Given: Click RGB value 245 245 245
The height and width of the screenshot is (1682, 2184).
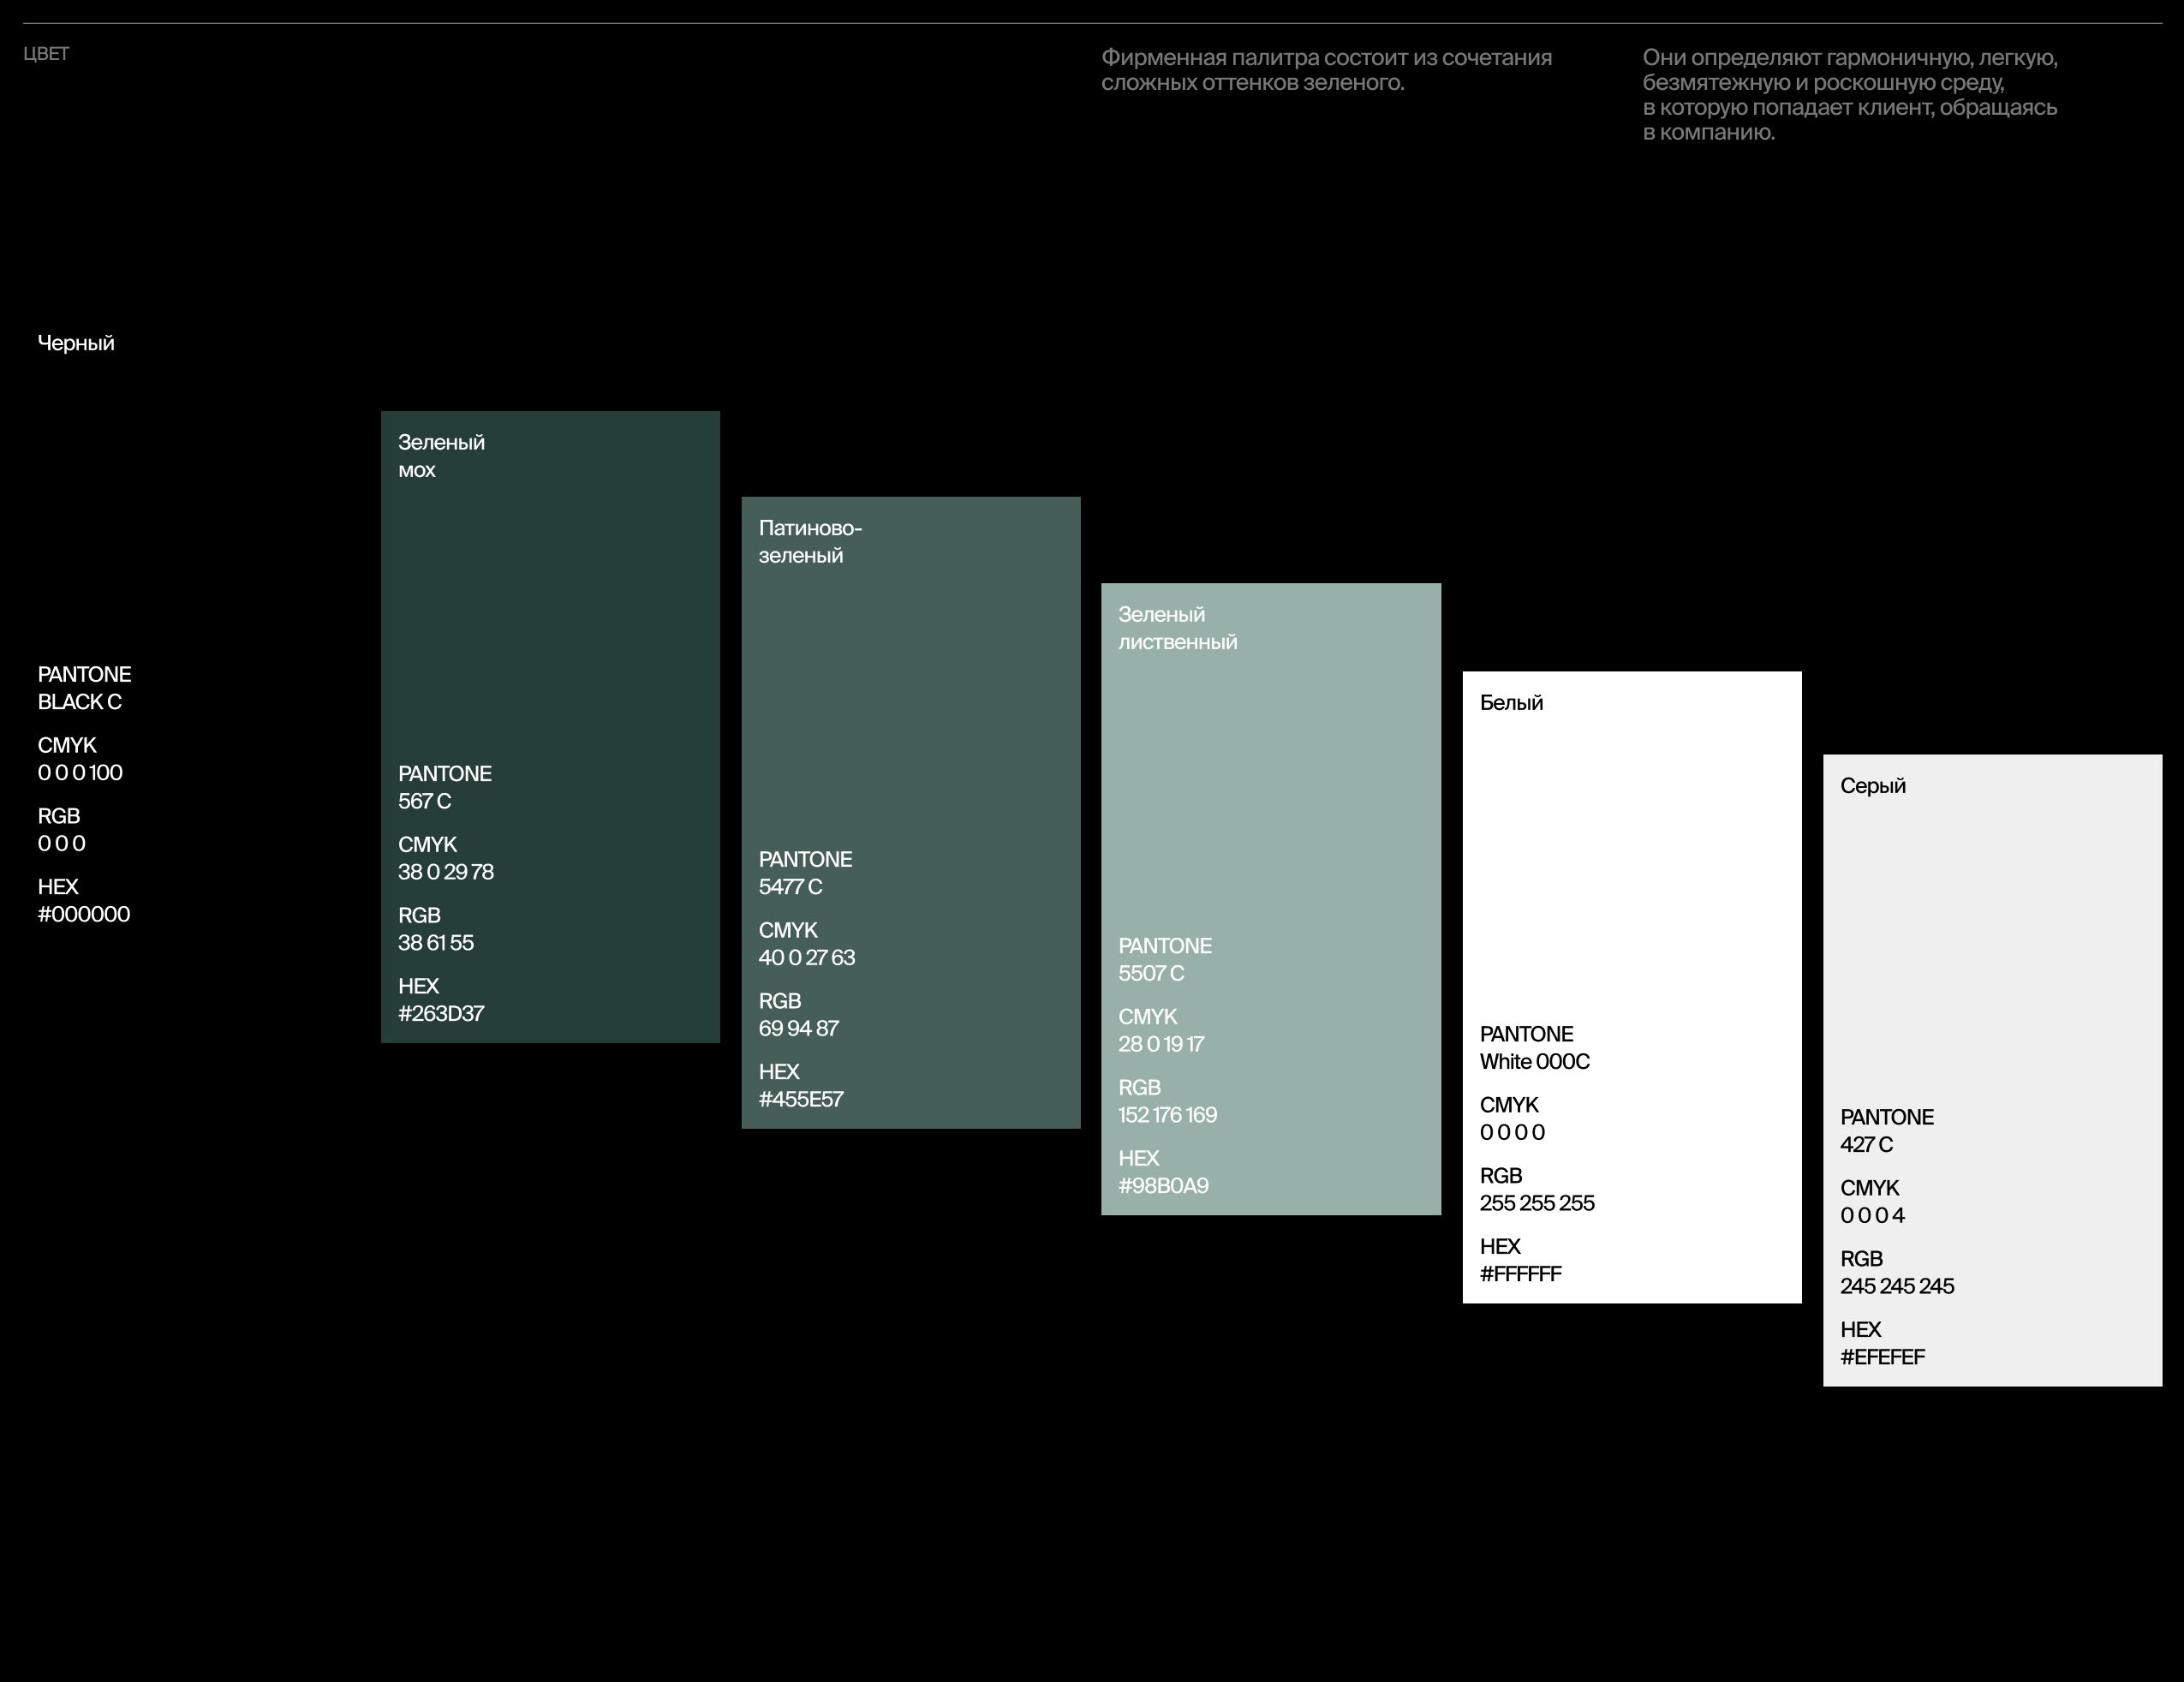Looking at the screenshot, I should [1897, 1286].
